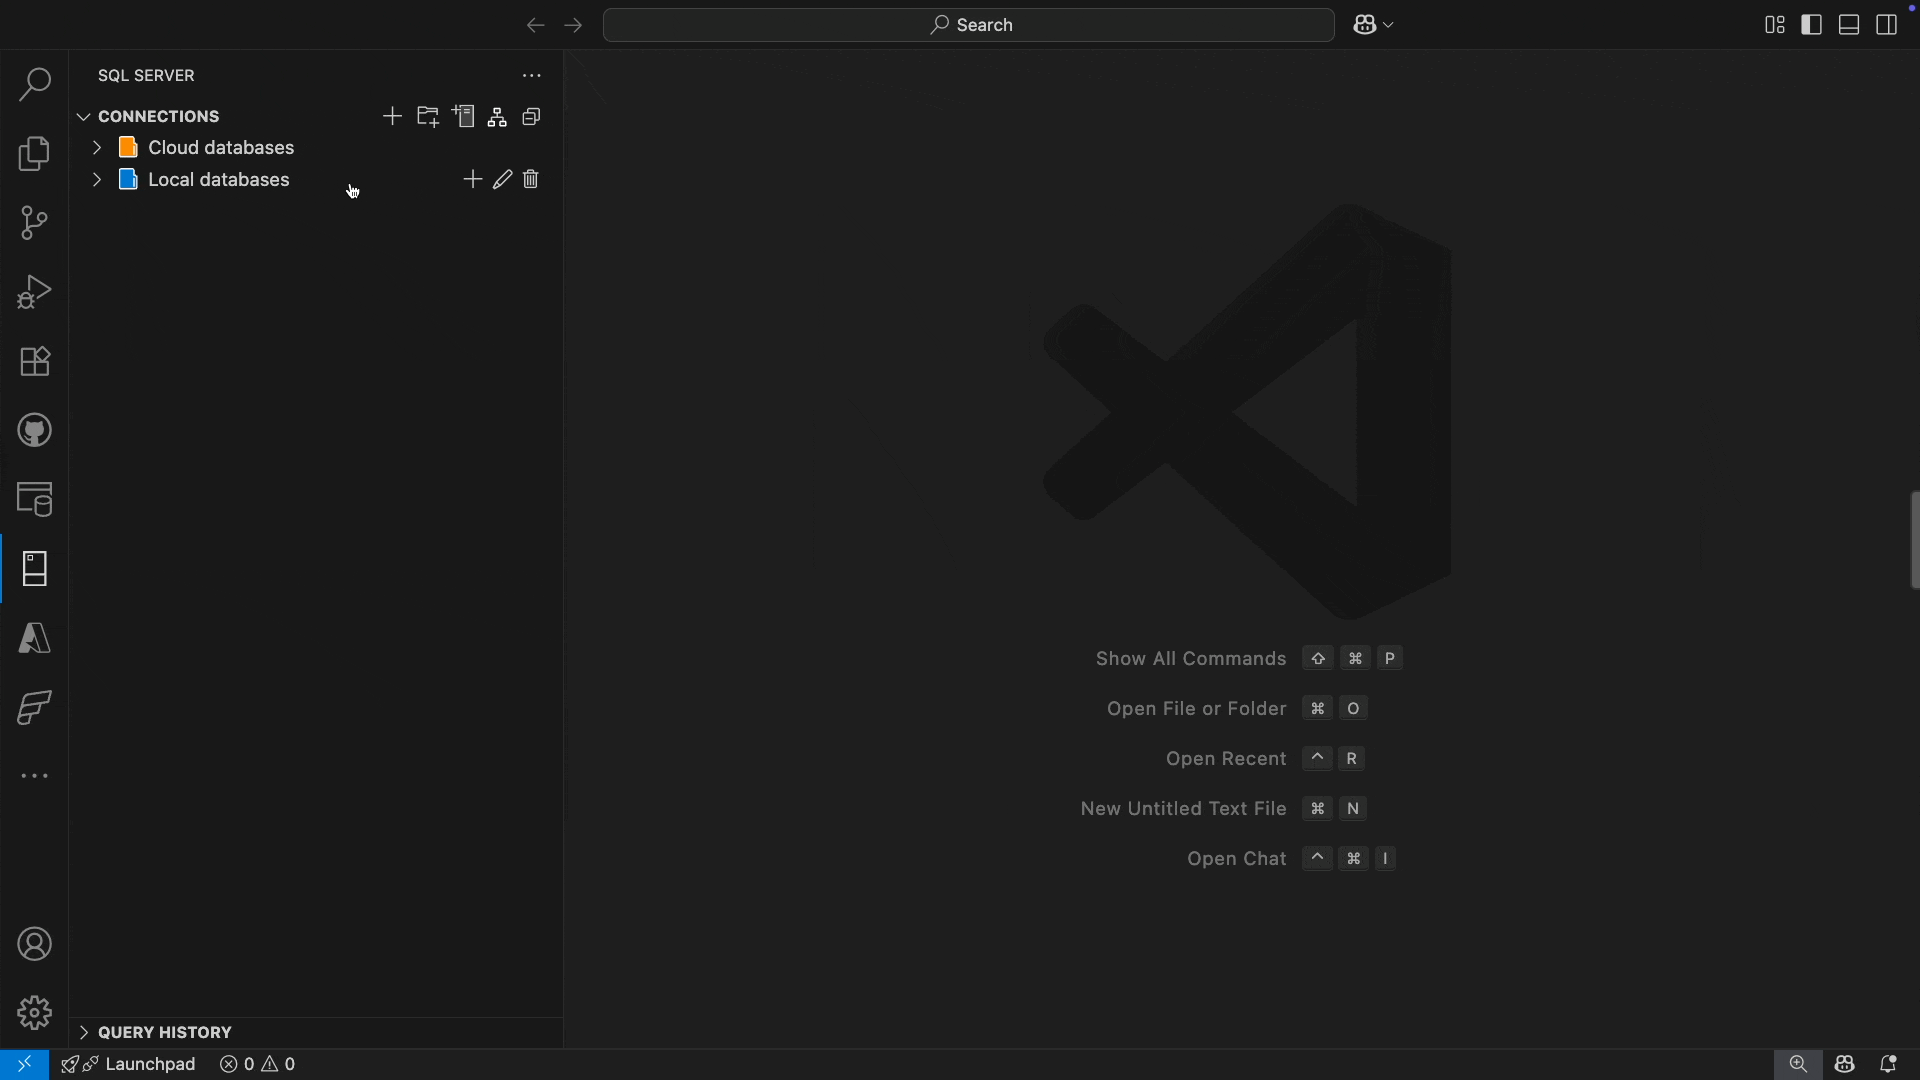Expand the Local databases group
Image resolution: width=1920 pixels, height=1080 pixels.
coord(97,180)
